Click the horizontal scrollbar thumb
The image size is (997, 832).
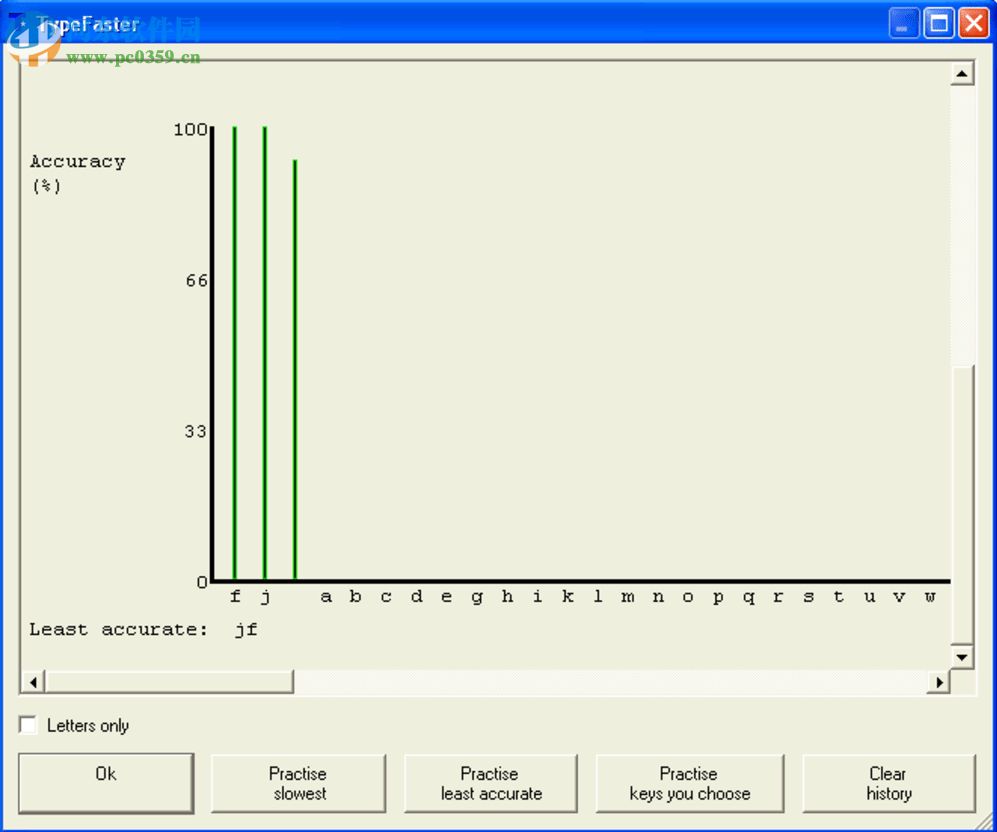169,682
